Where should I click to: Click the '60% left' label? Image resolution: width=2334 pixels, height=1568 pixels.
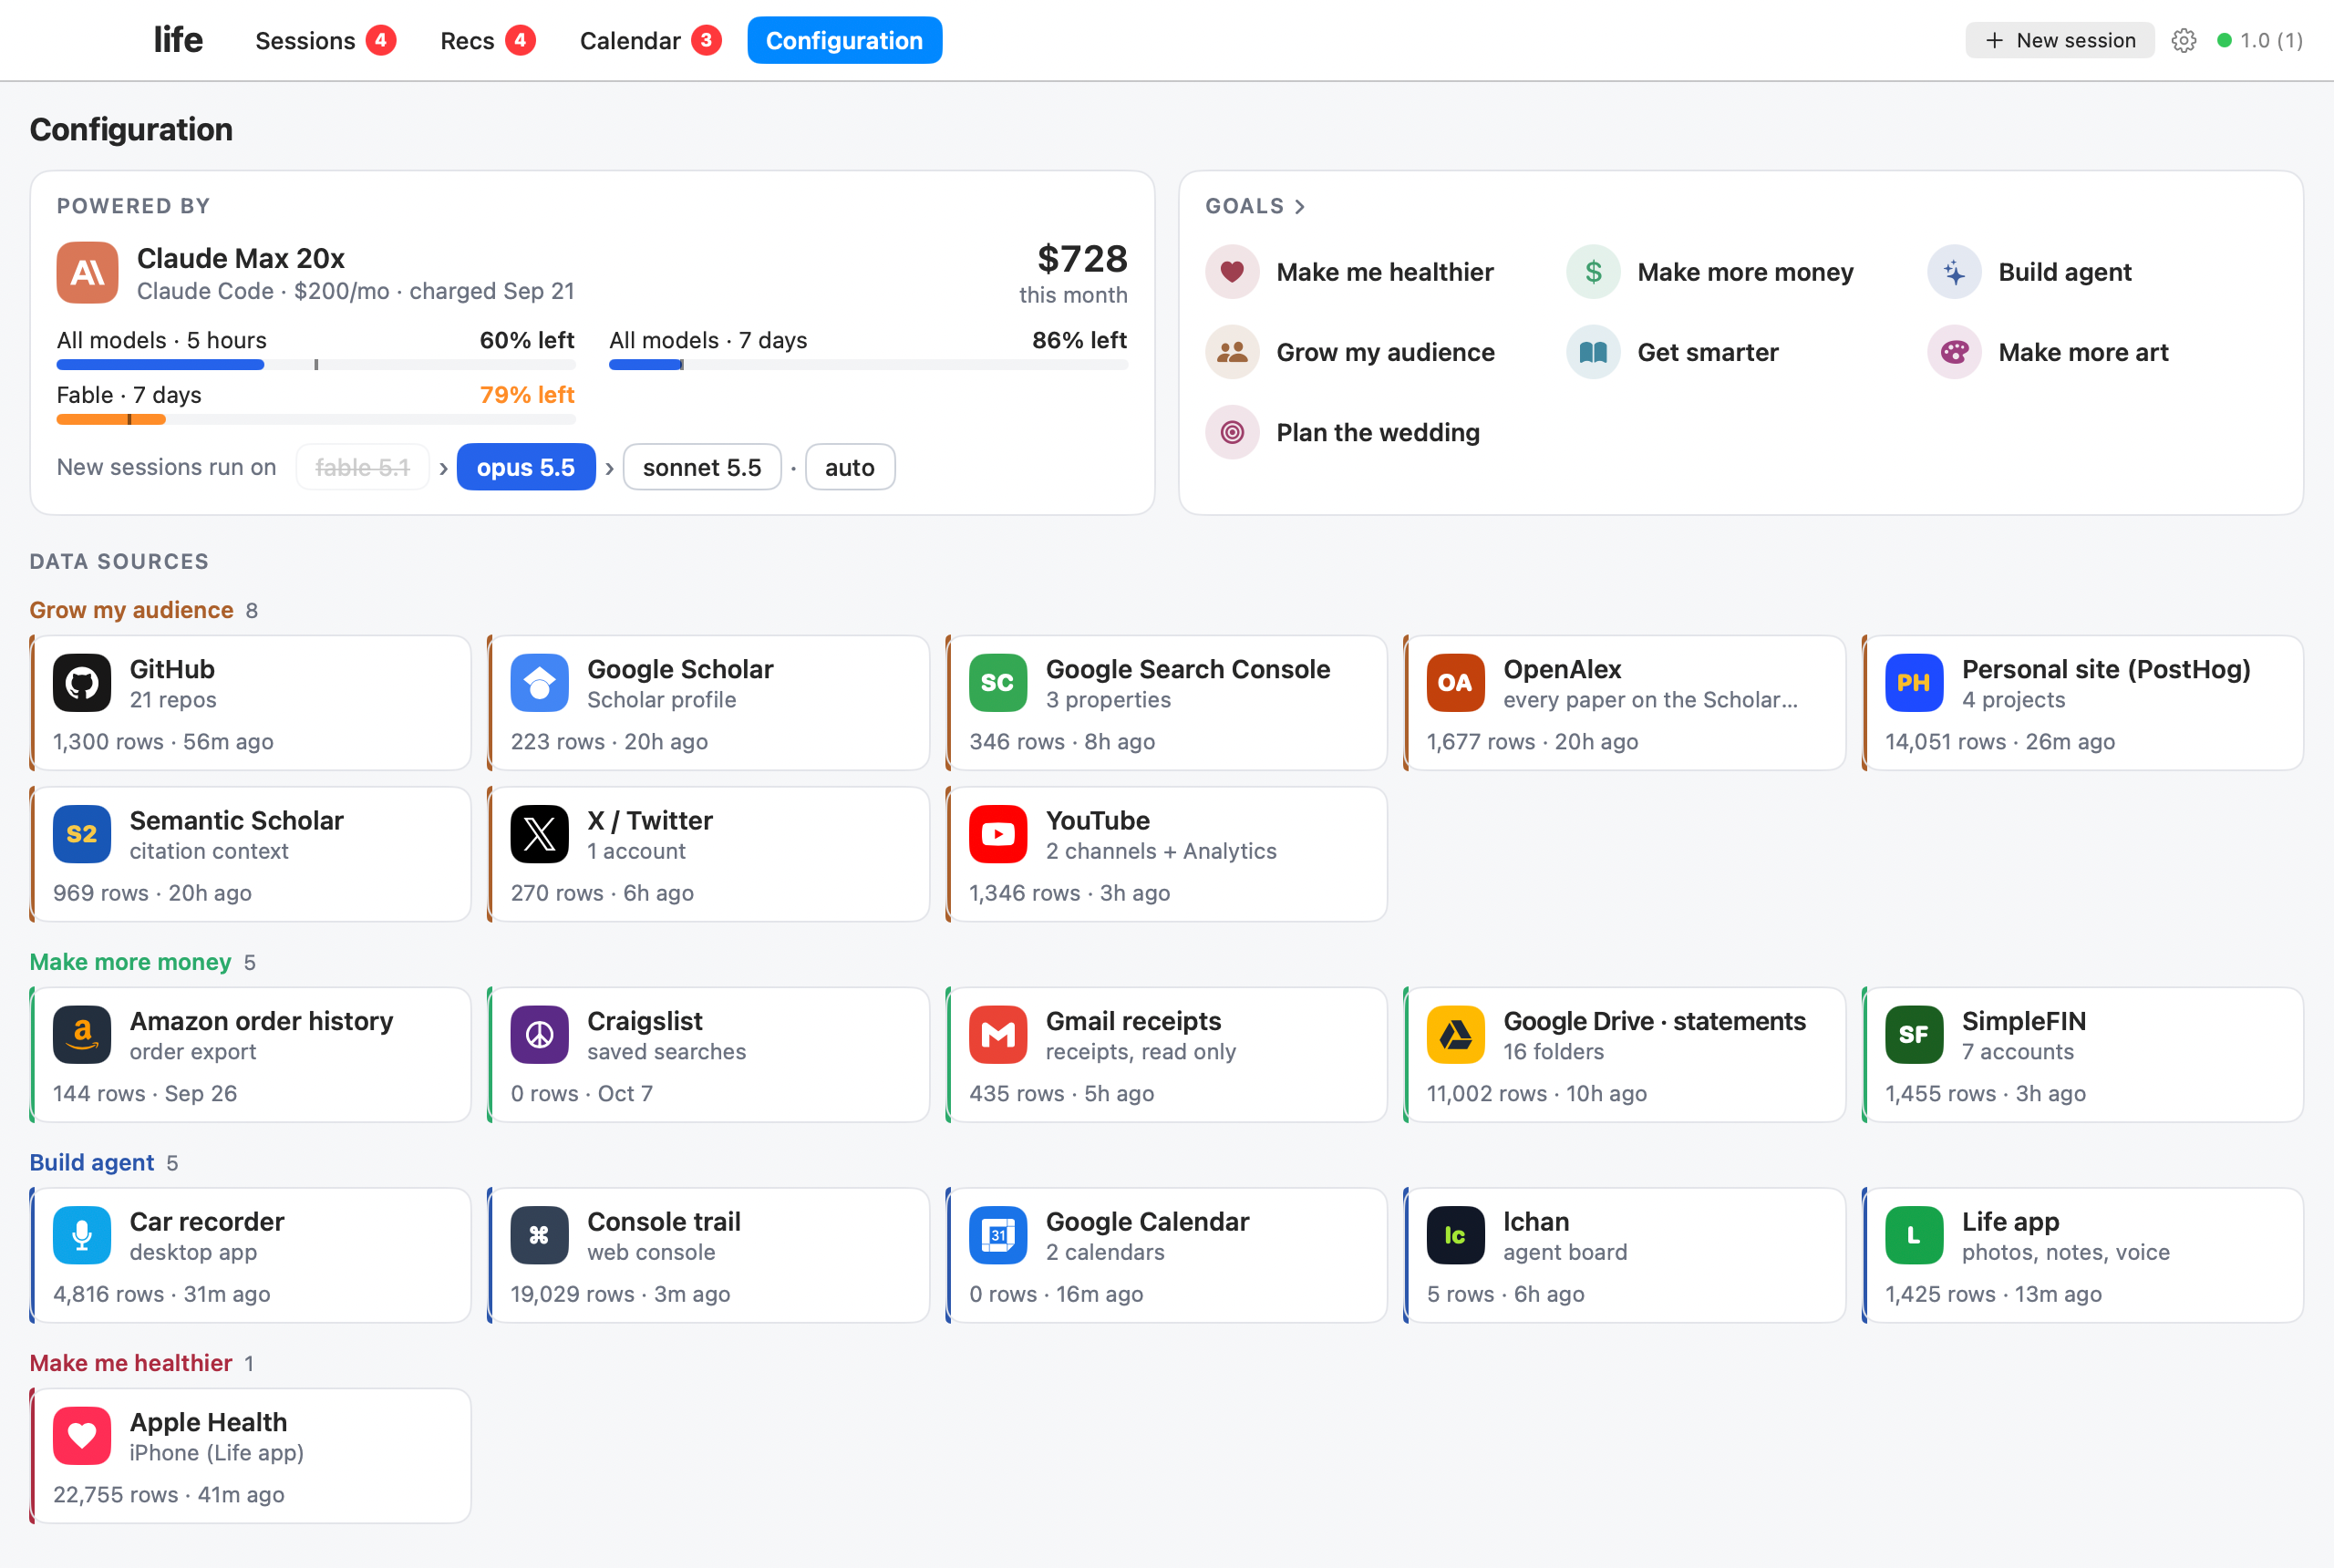coord(527,340)
